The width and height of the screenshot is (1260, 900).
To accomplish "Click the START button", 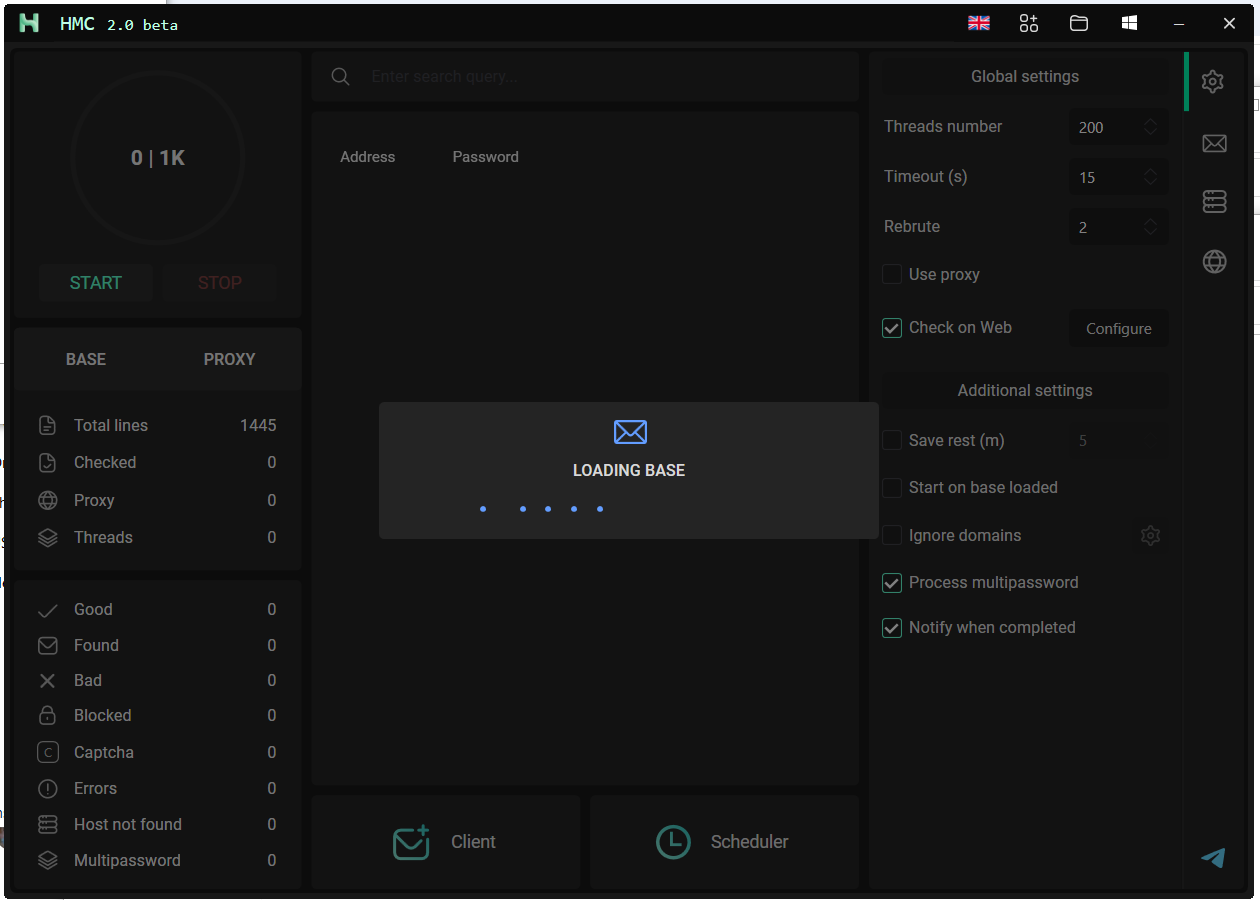I will coord(96,283).
